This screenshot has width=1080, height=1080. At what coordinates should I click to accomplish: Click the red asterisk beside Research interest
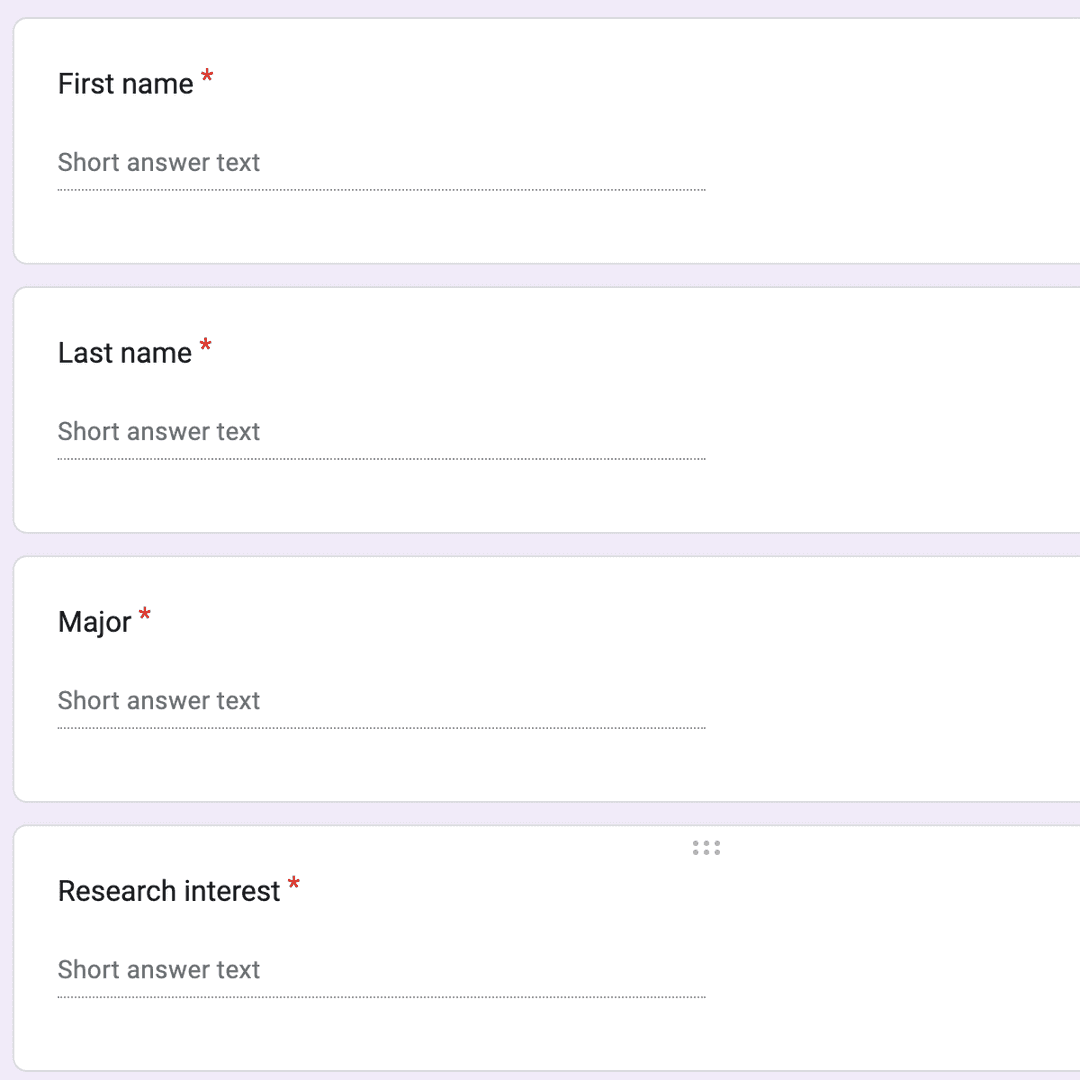294,885
